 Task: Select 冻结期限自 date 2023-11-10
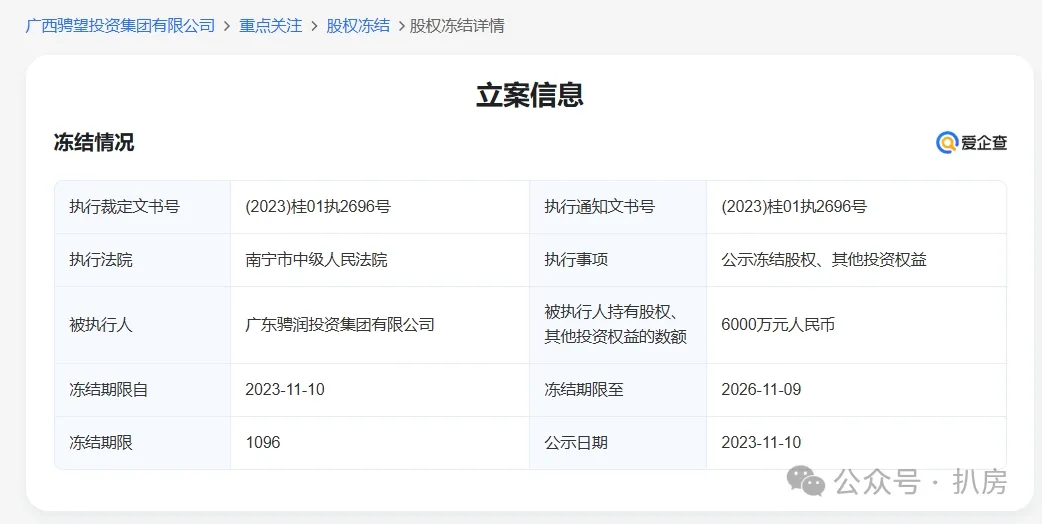[x=285, y=389]
